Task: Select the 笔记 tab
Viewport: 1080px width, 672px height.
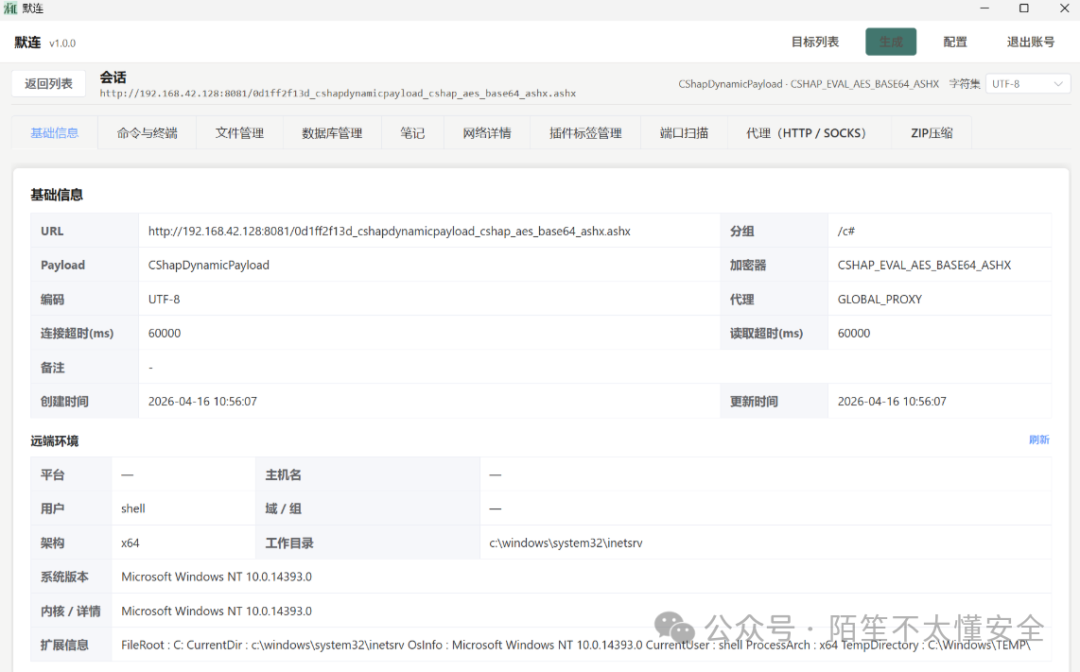Action: [x=413, y=133]
